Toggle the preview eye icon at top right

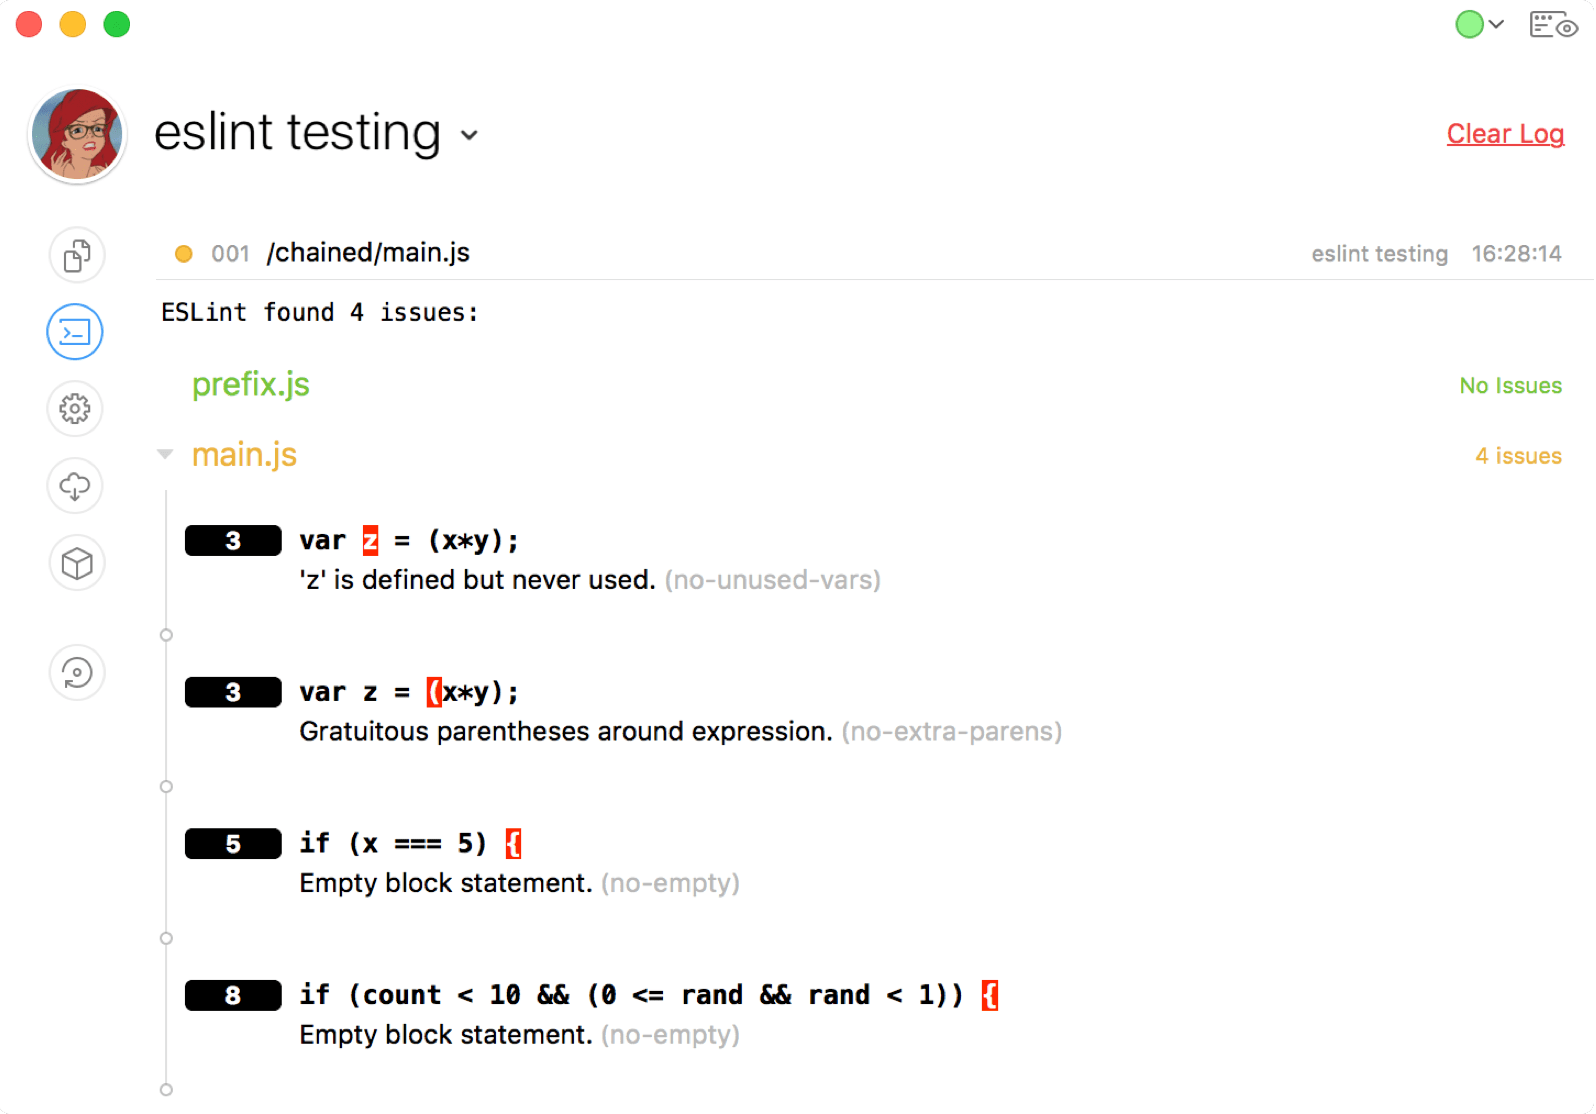click(1553, 24)
